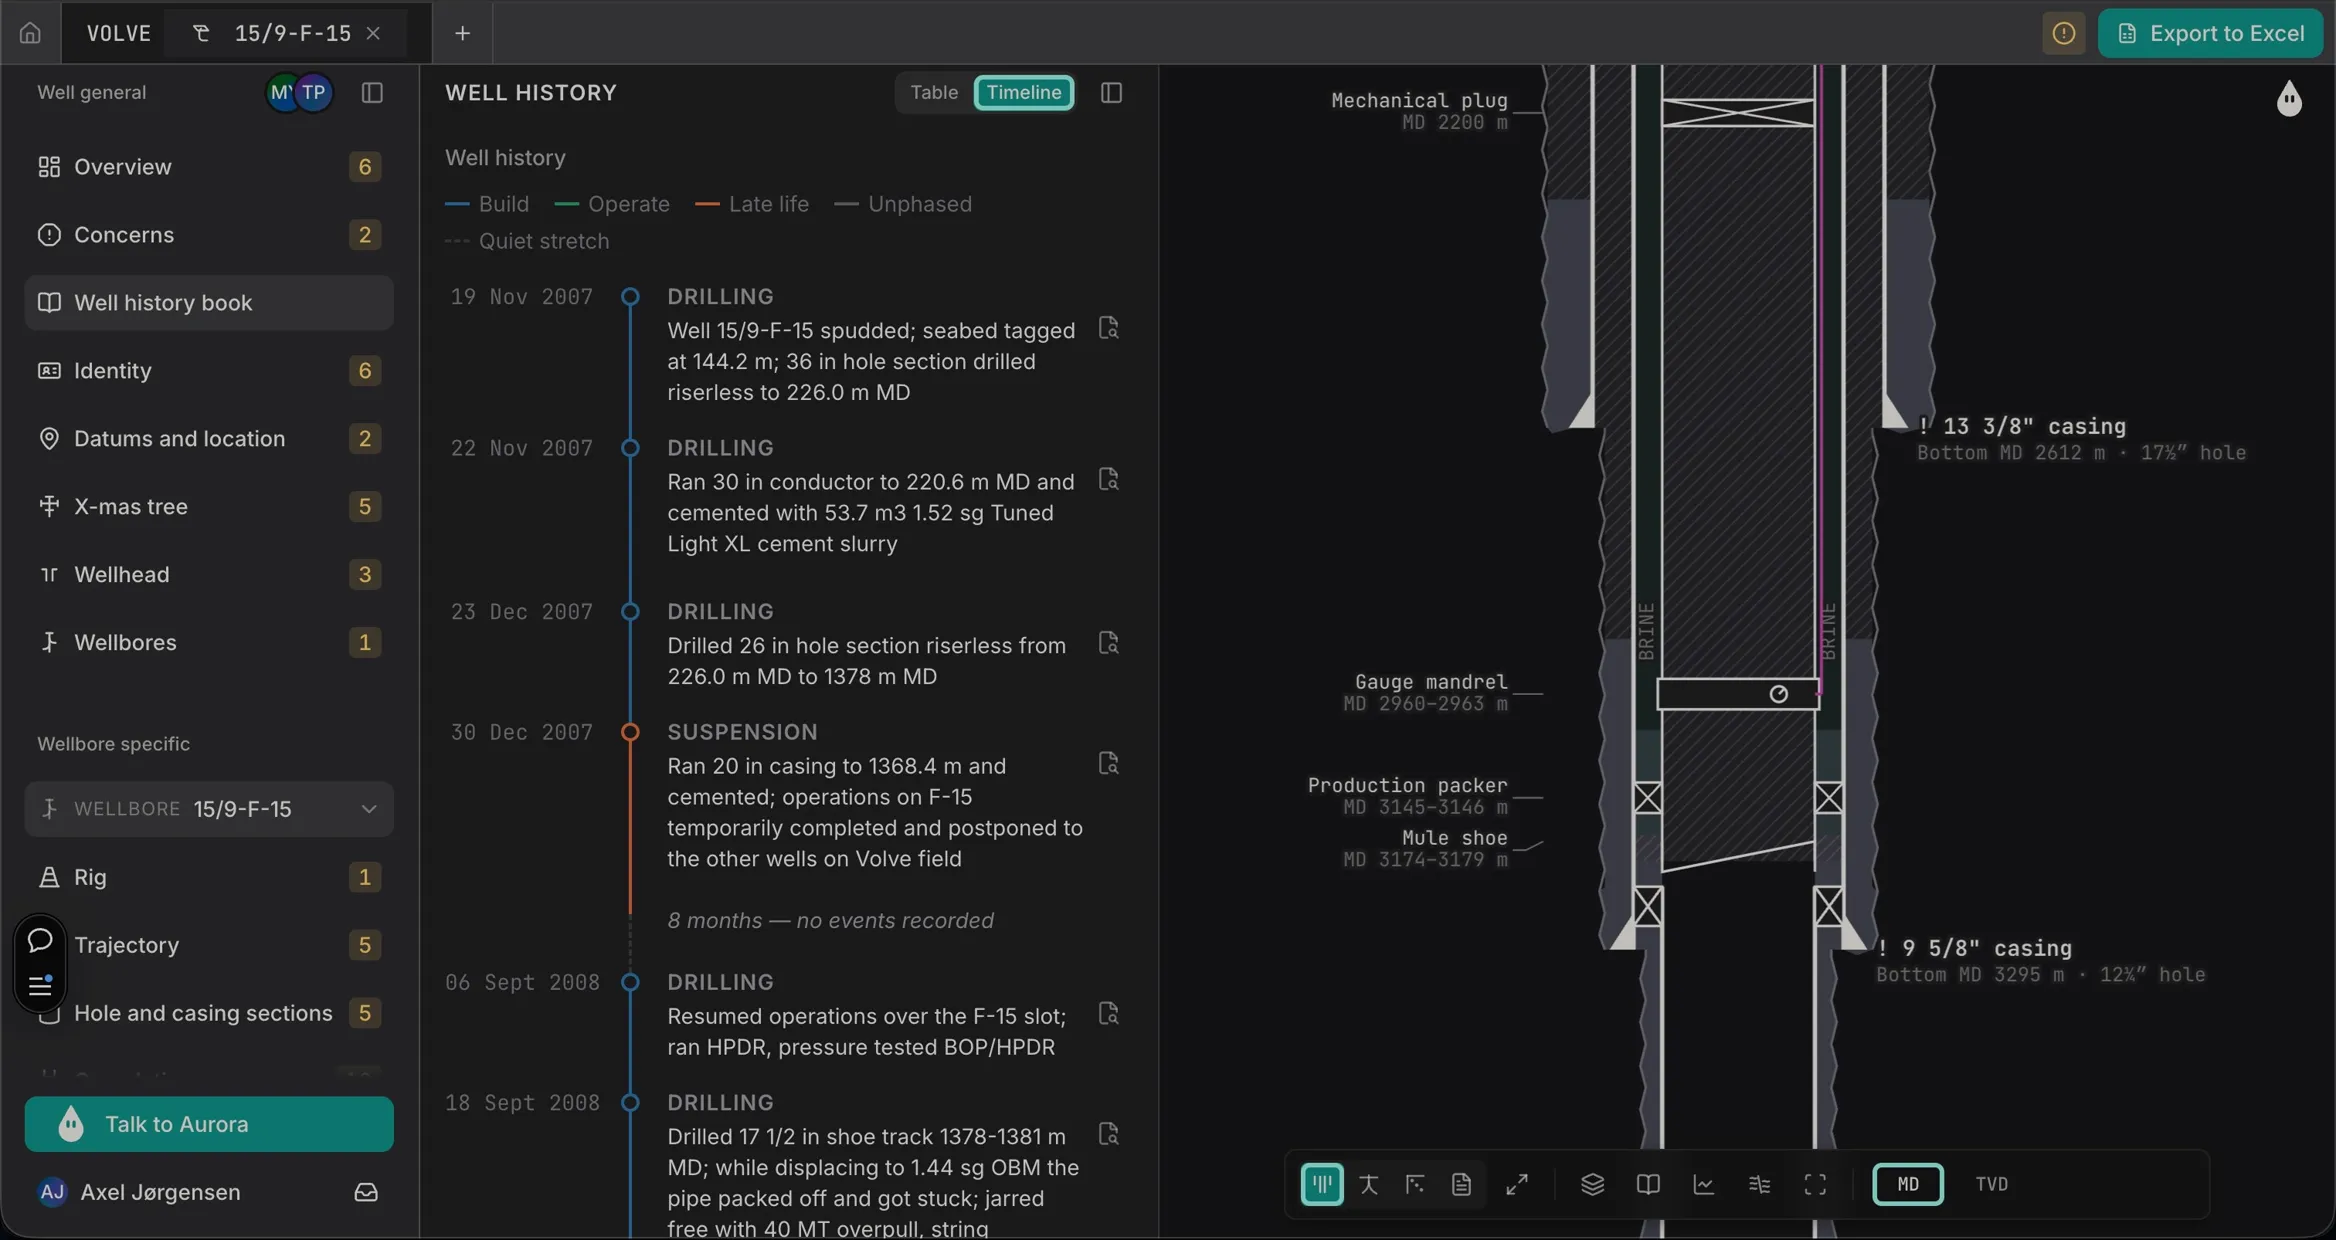
Task: Expand the Wellbore 15/9-F-15 dropdown
Action: [x=209, y=809]
